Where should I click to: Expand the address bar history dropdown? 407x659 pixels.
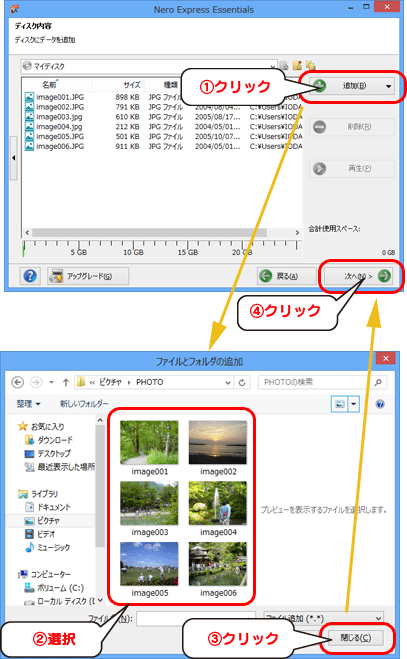(x=228, y=382)
